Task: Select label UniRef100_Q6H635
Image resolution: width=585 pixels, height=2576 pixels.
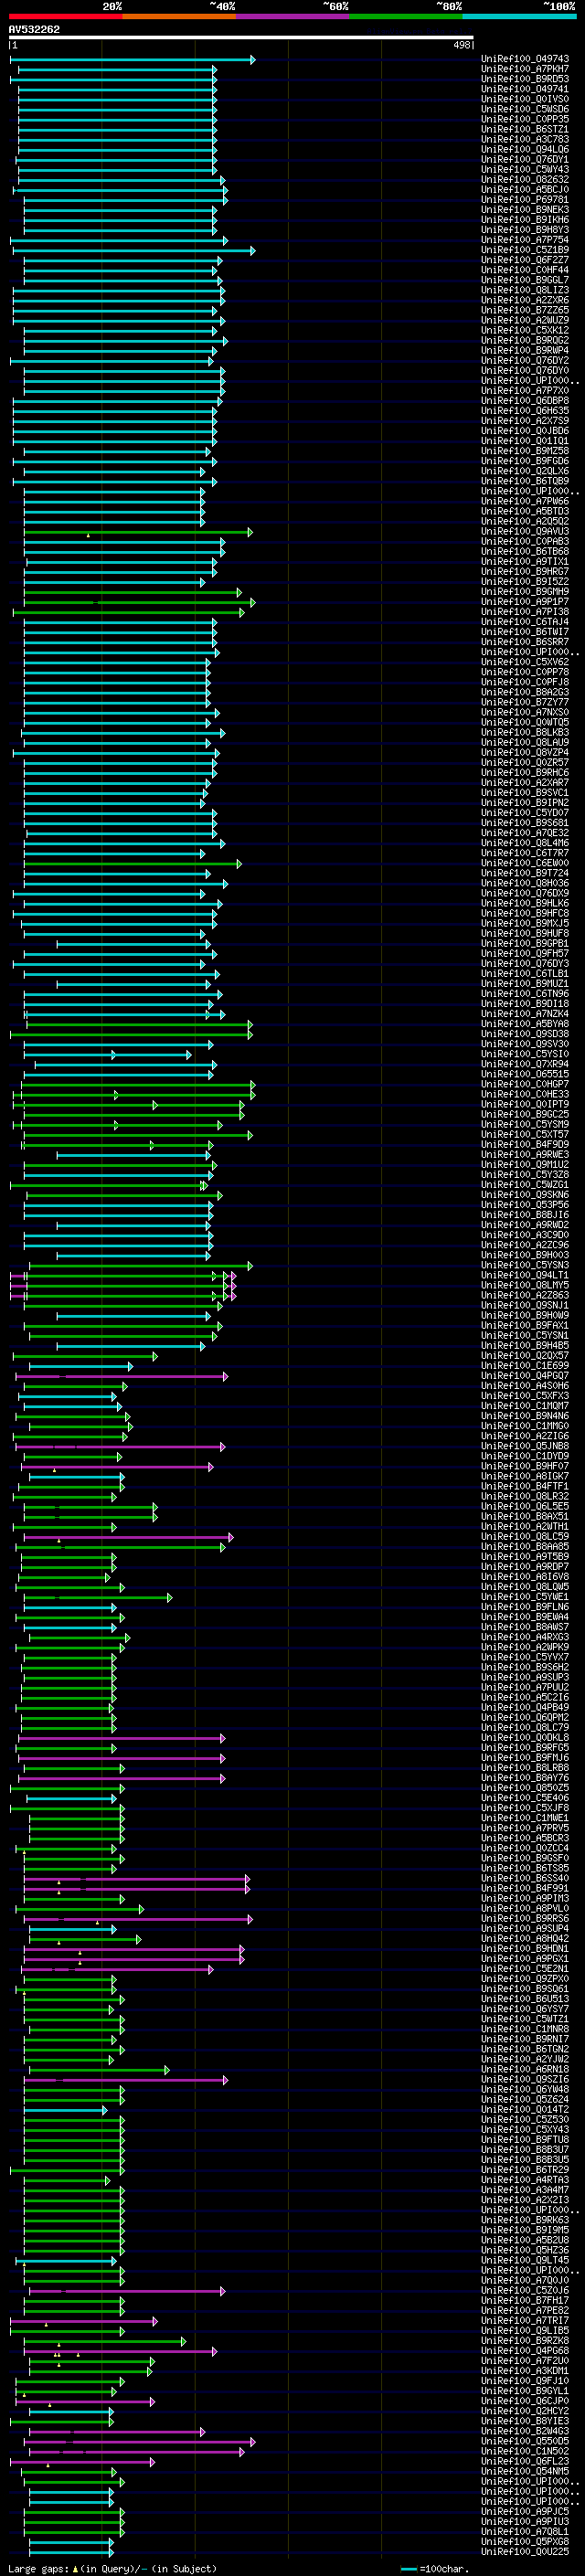Action: 525,411
